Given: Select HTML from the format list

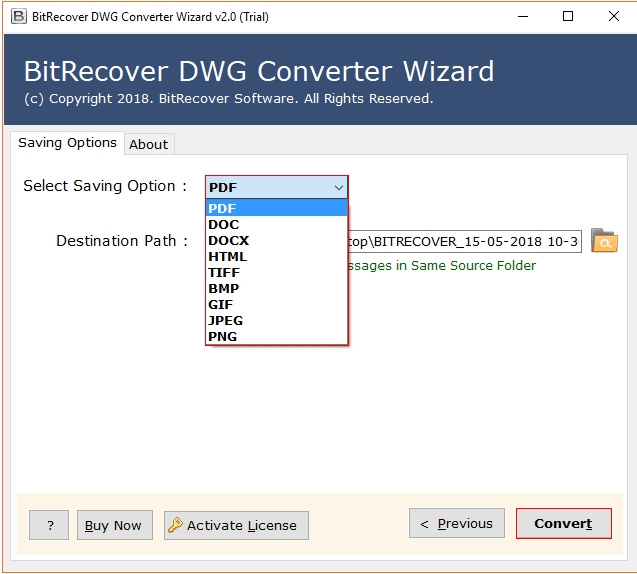Looking at the screenshot, I should pos(277,256).
